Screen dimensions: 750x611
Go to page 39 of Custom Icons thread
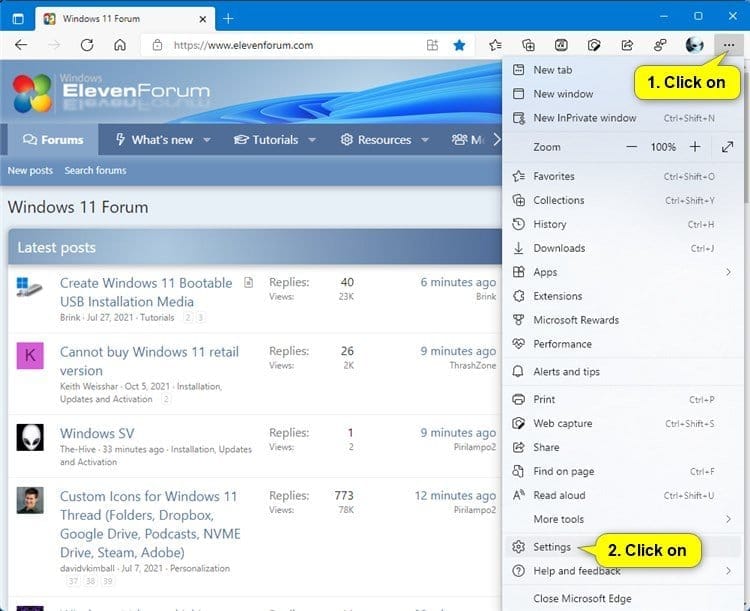108,581
